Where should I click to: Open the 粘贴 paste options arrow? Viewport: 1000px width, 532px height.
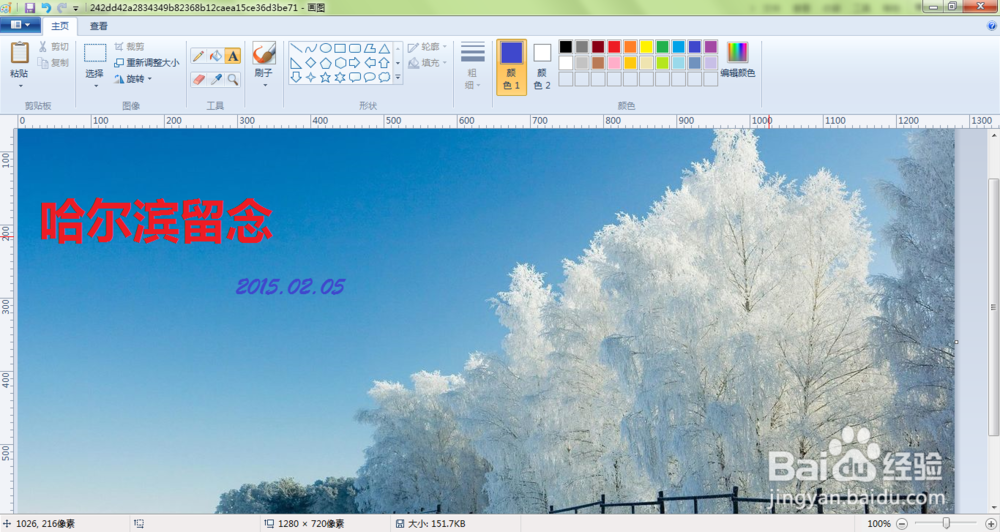(20, 86)
